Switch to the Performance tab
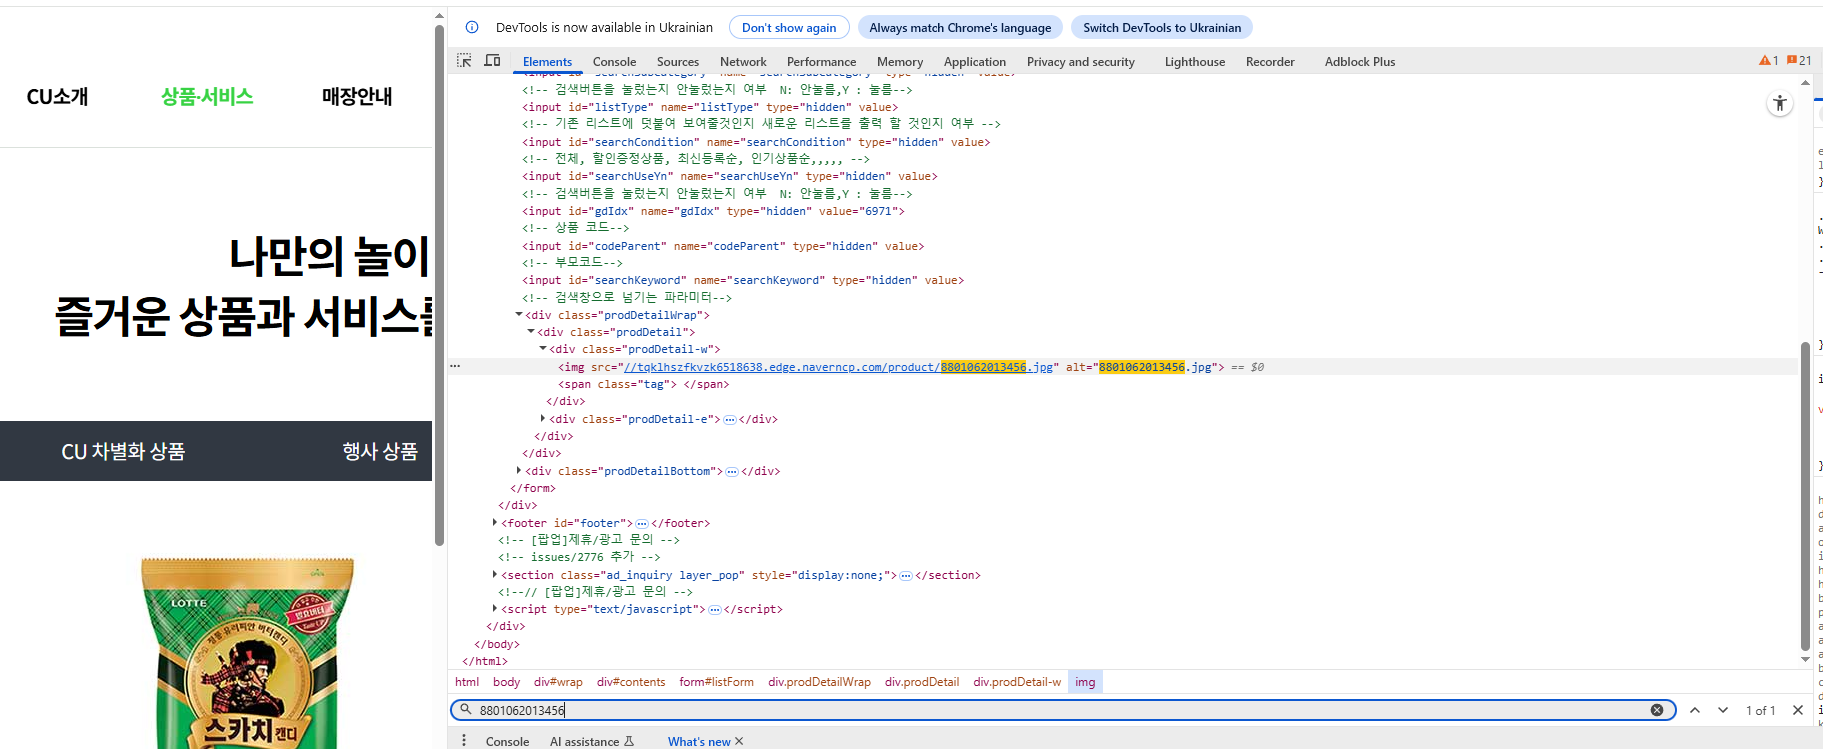Viewport: 1823px width, 749px height. coord(821,62)
